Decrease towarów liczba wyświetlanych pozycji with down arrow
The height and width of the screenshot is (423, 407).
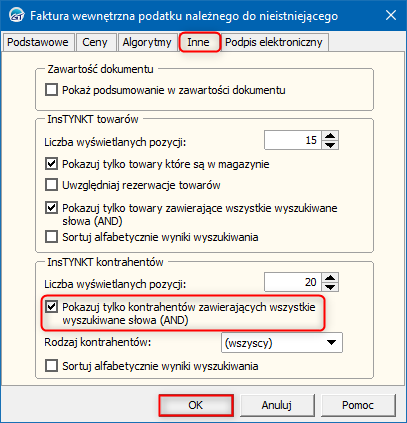330,145
